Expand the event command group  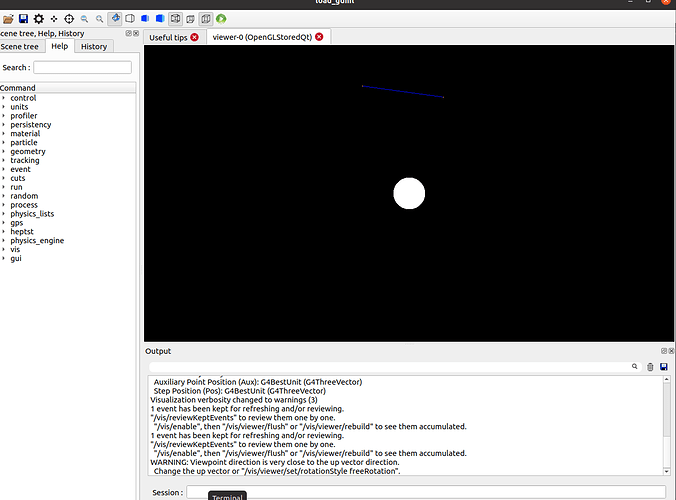click(x=3, y=169)
